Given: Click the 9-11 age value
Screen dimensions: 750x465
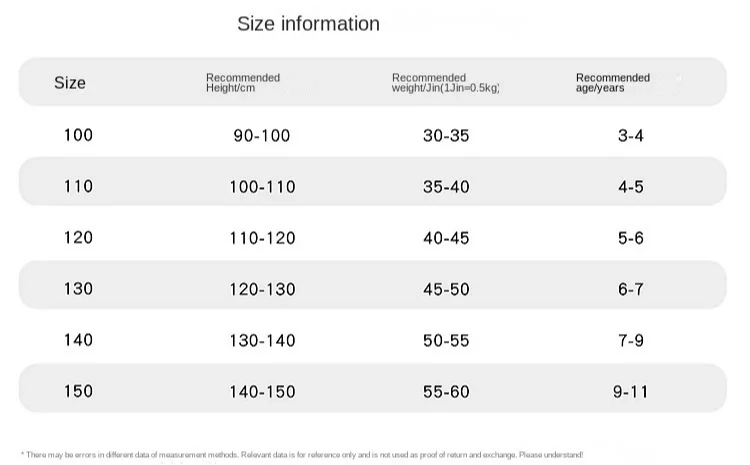Looking at the screenshot, I should click(x=630, y=392).
